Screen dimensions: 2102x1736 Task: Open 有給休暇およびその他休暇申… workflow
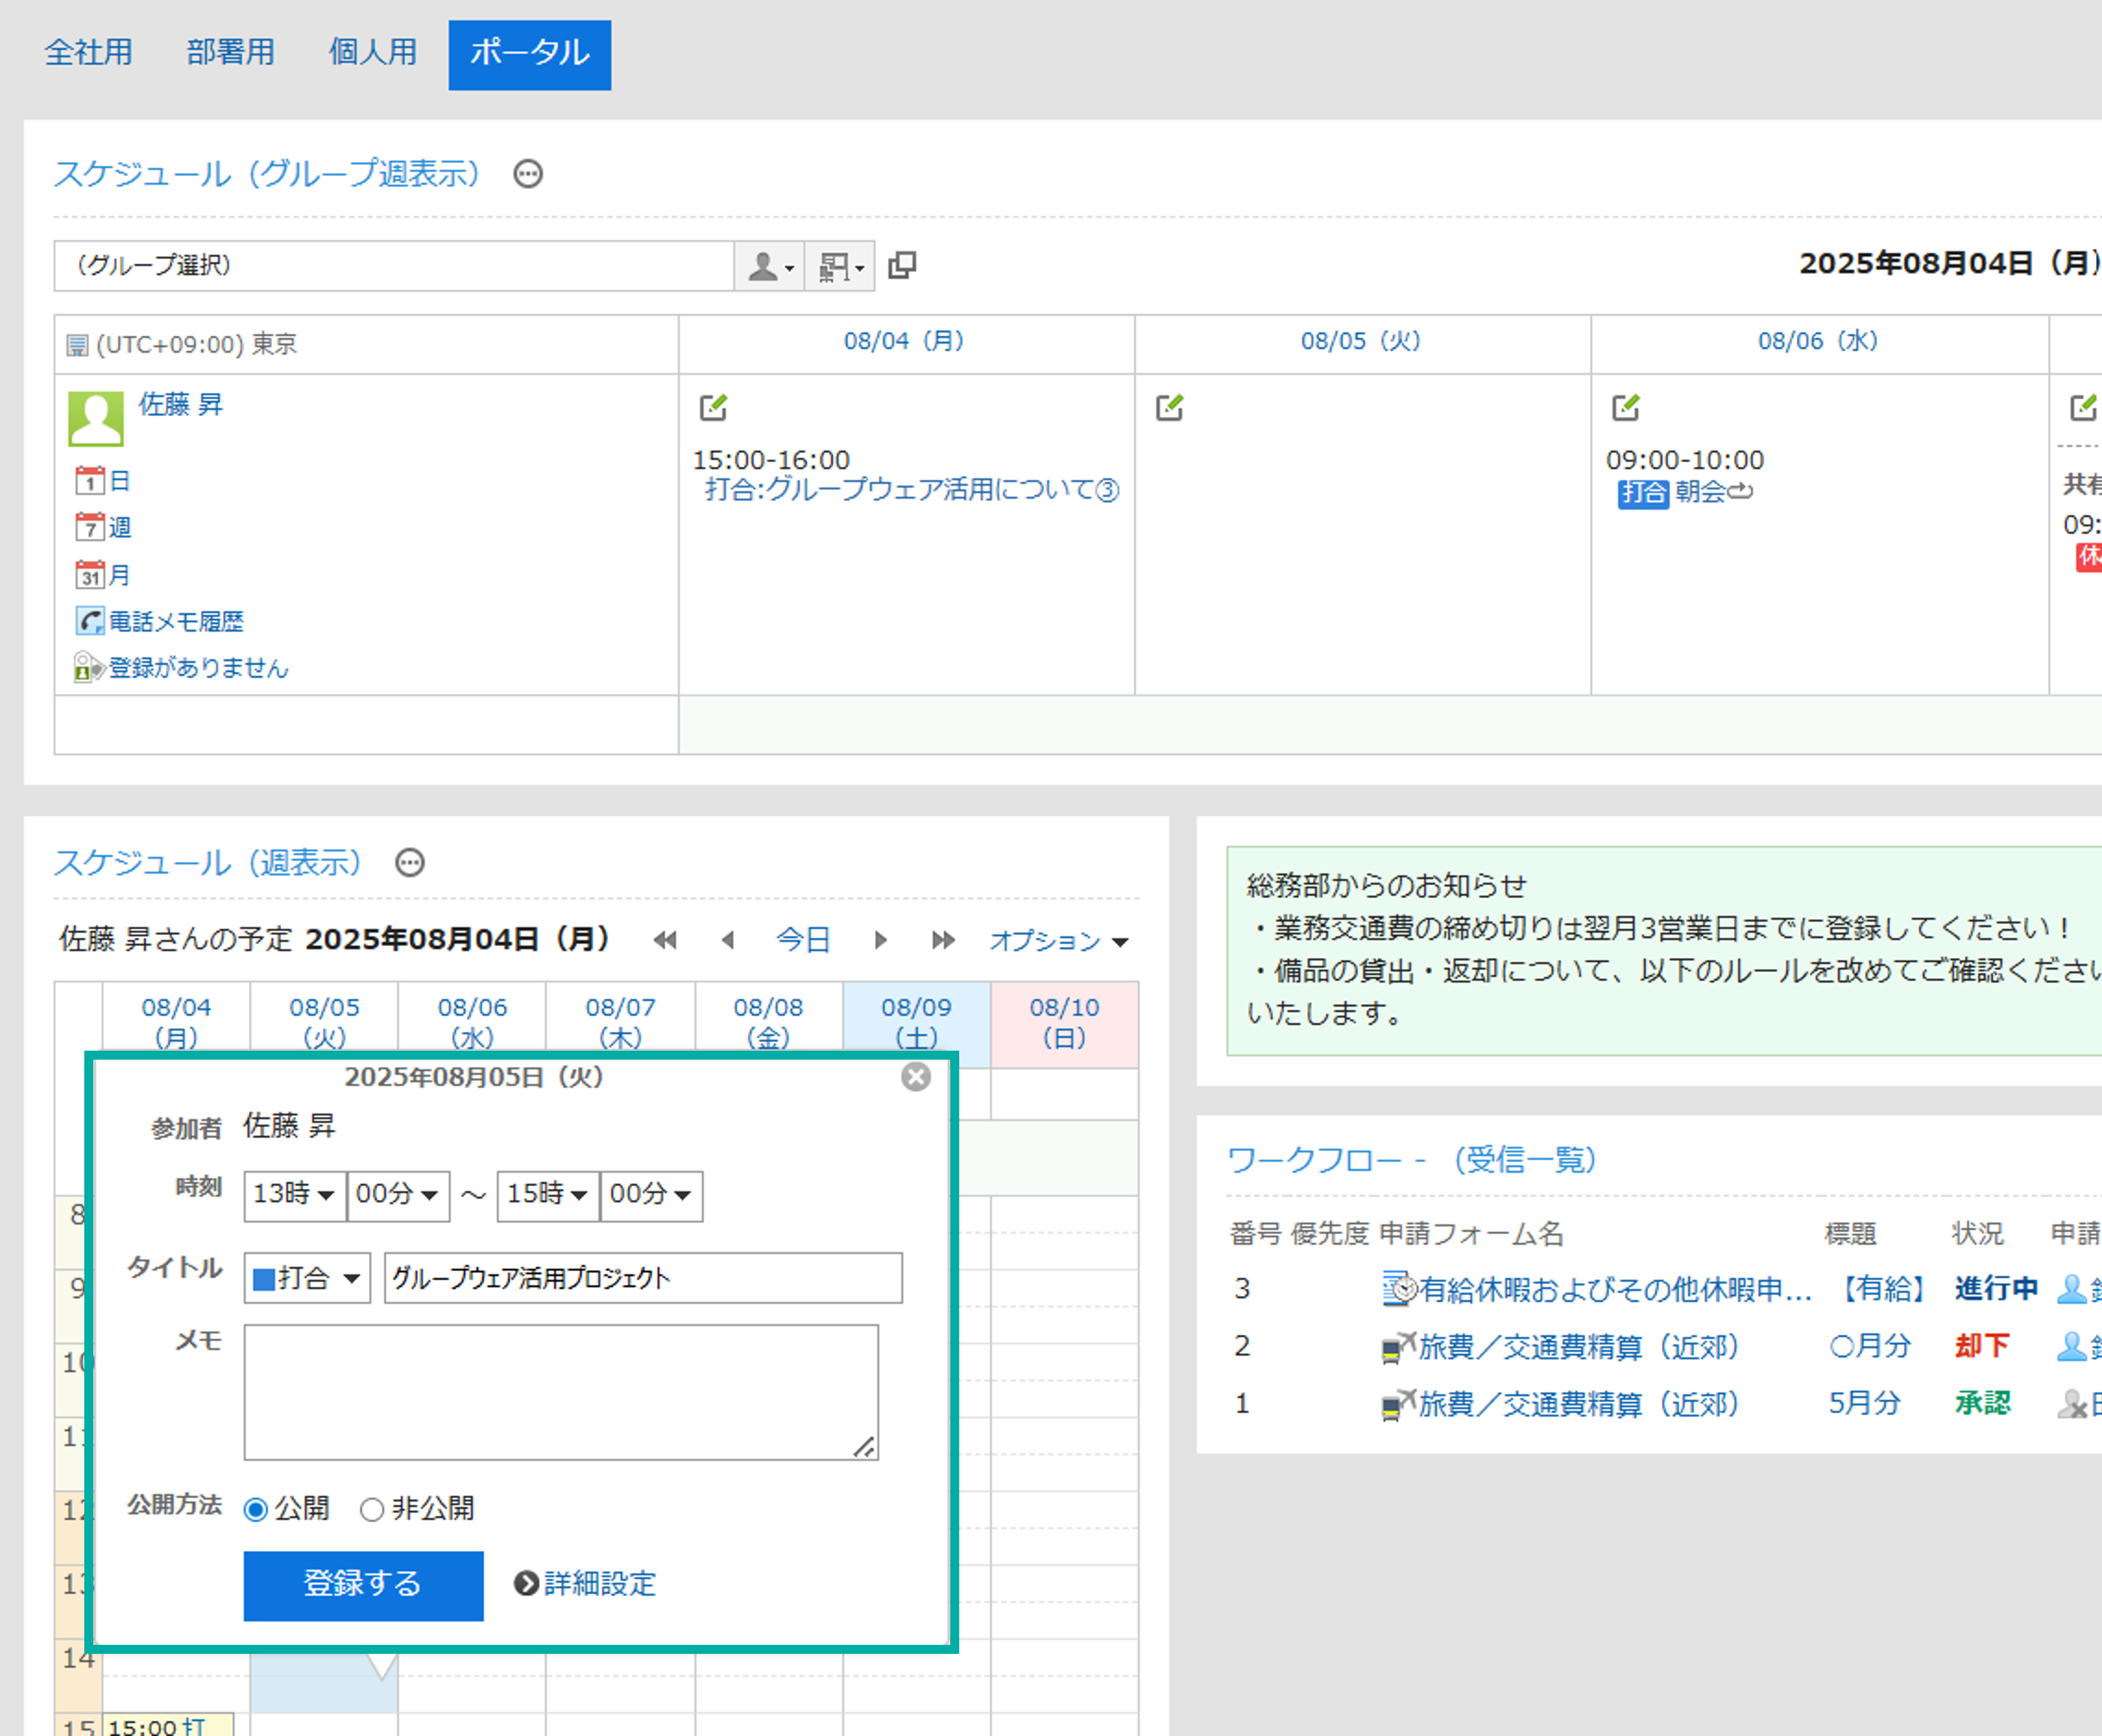click(x=1615, y=1290)
